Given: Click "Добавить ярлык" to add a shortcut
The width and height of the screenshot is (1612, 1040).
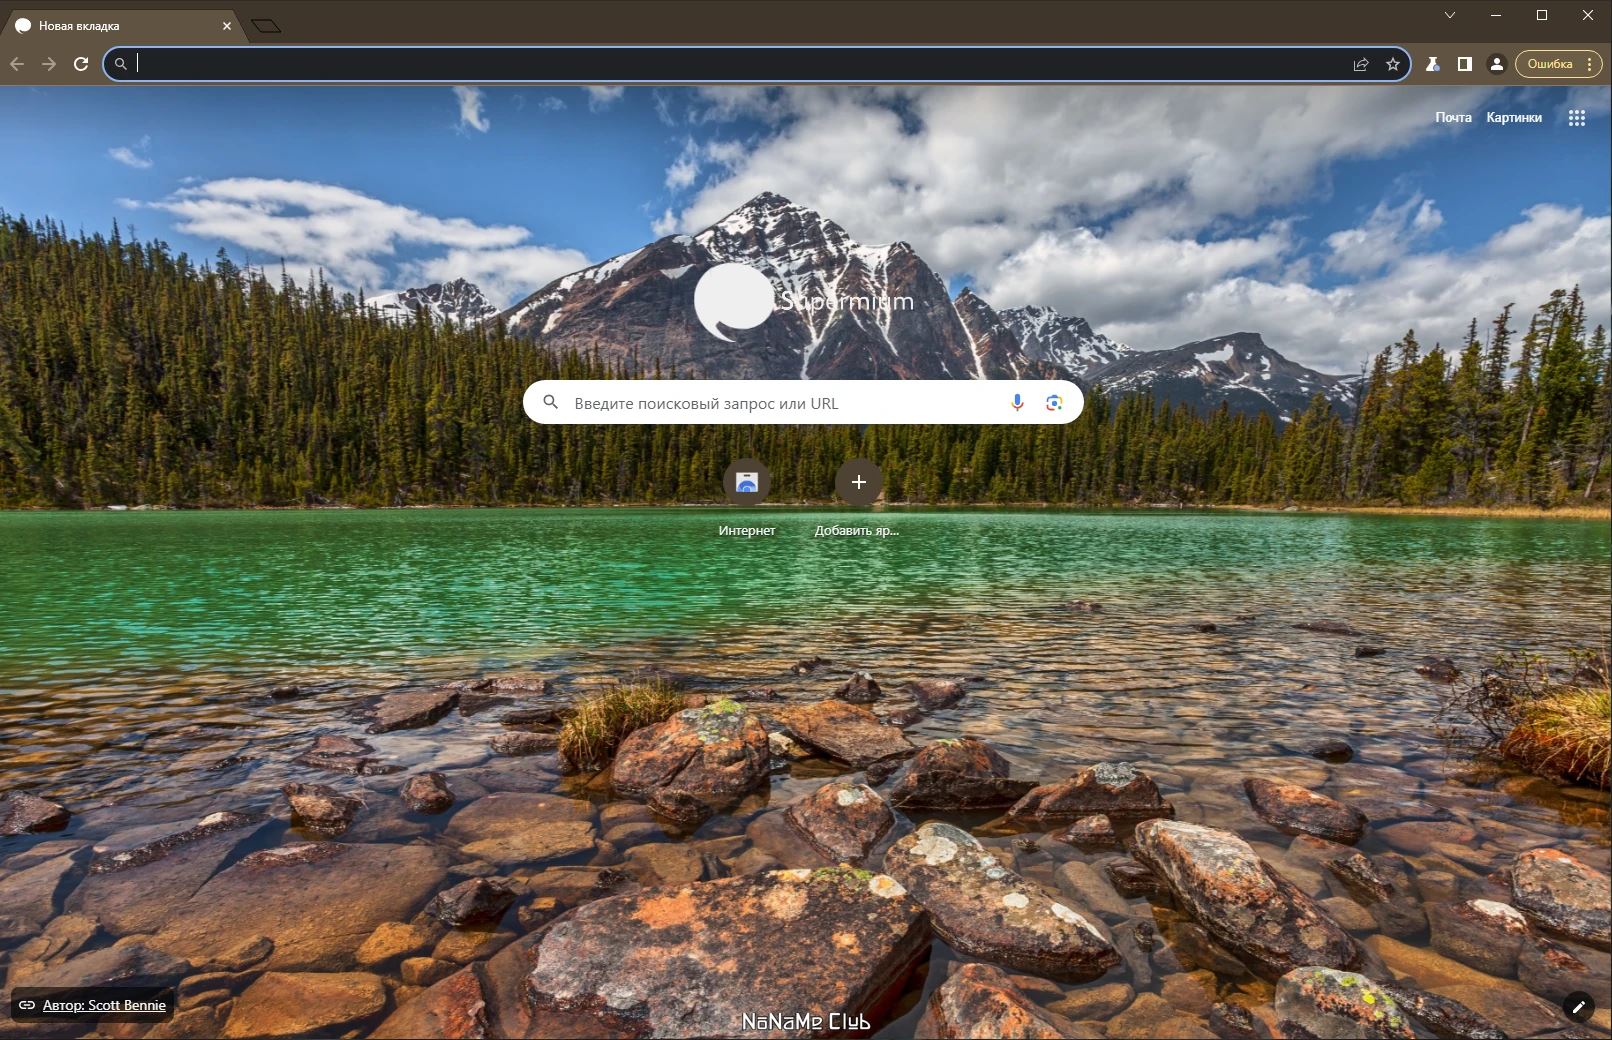Looking at the screenshot, I should point(858,483).
